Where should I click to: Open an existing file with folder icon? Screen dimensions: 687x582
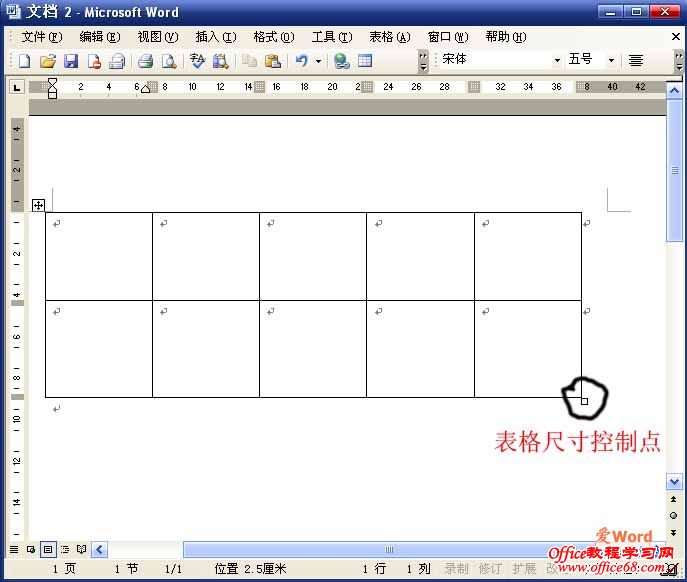[48, 61]
